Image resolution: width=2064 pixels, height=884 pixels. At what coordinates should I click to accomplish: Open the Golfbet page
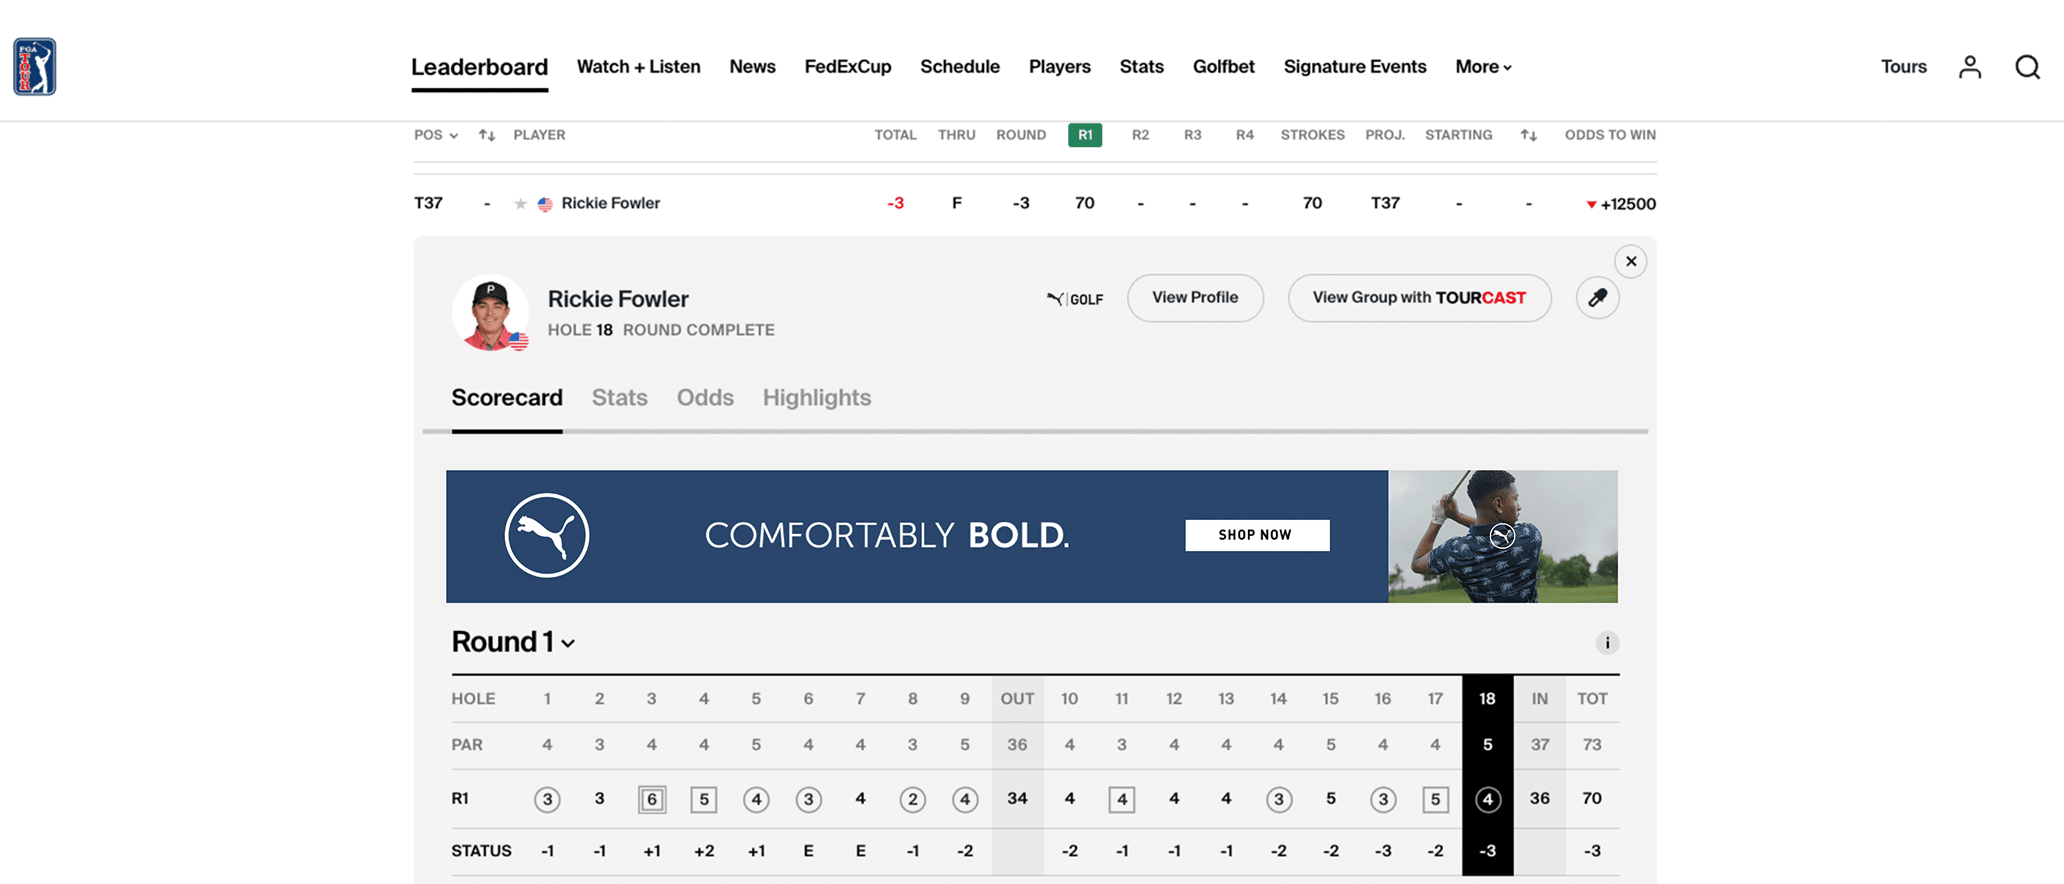coord(1224,67)
